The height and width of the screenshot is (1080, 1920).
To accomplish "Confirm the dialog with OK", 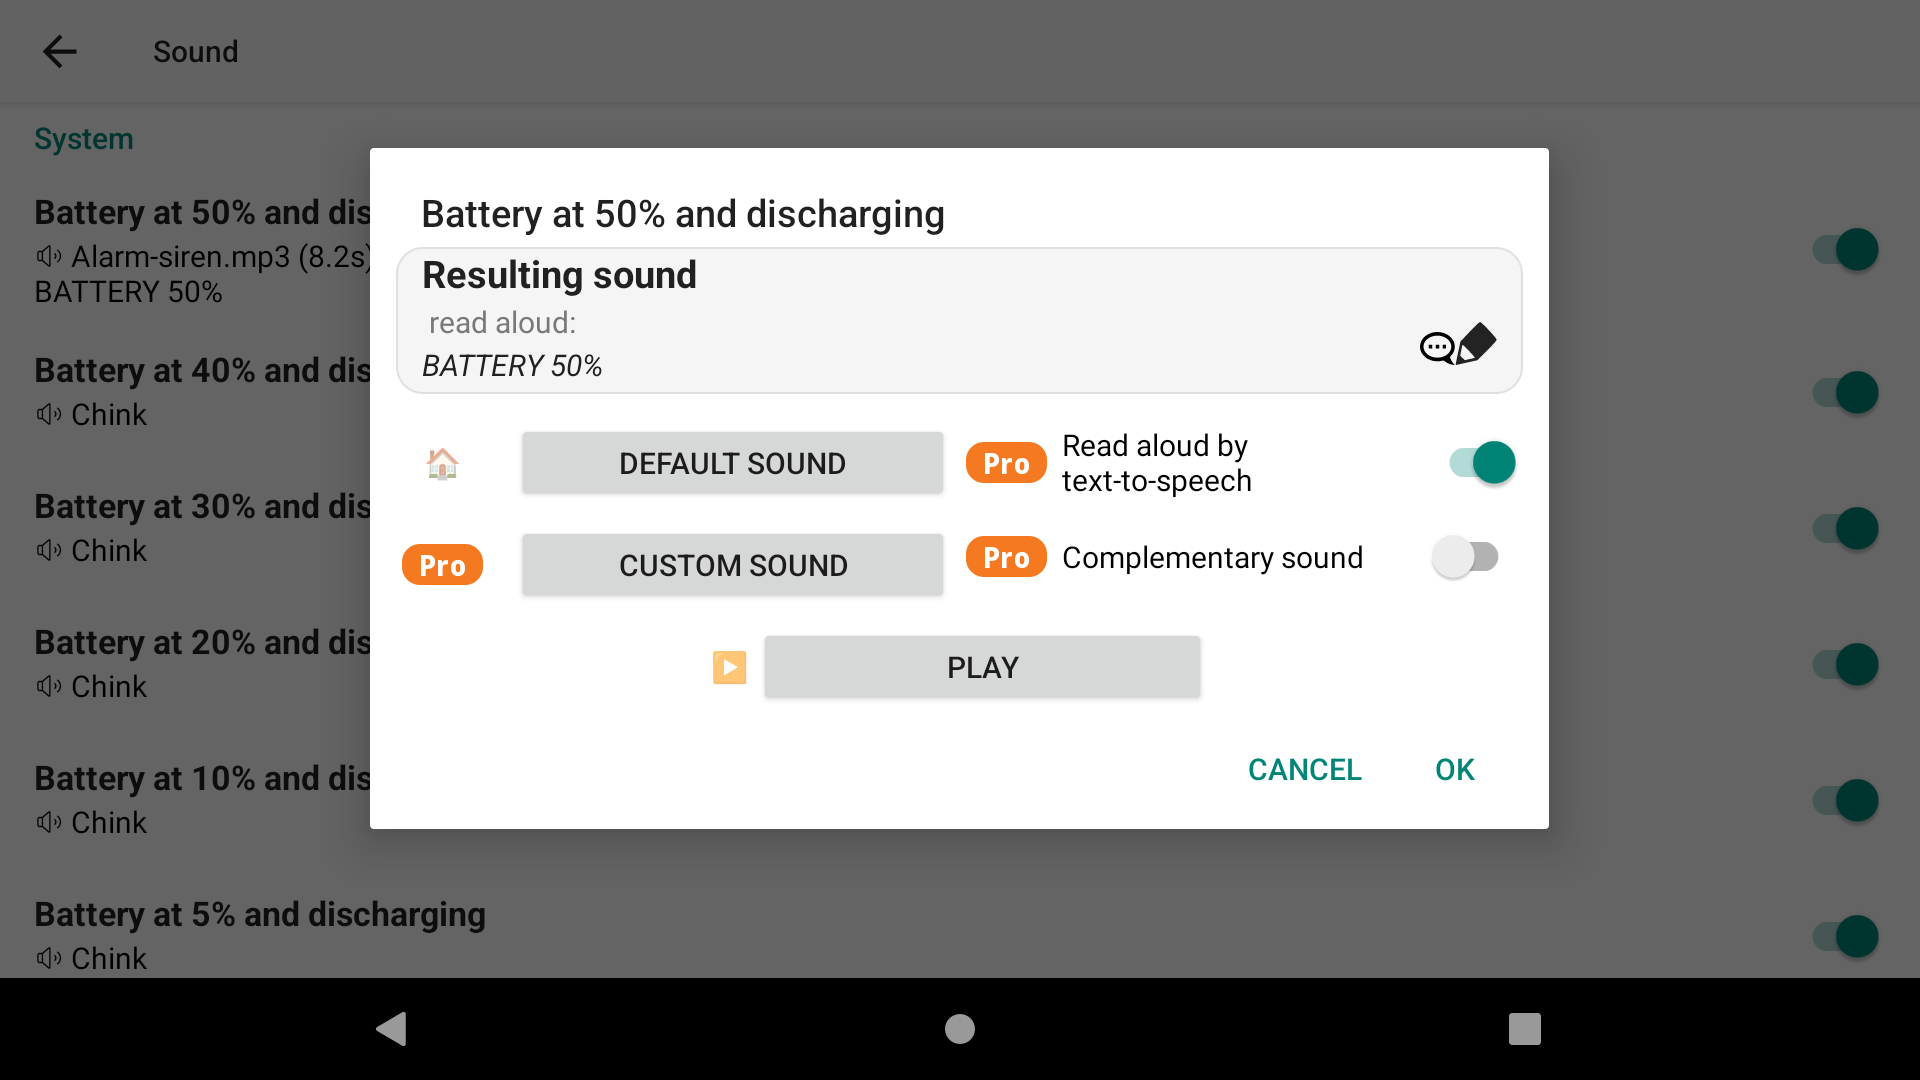I will 1454,769.
